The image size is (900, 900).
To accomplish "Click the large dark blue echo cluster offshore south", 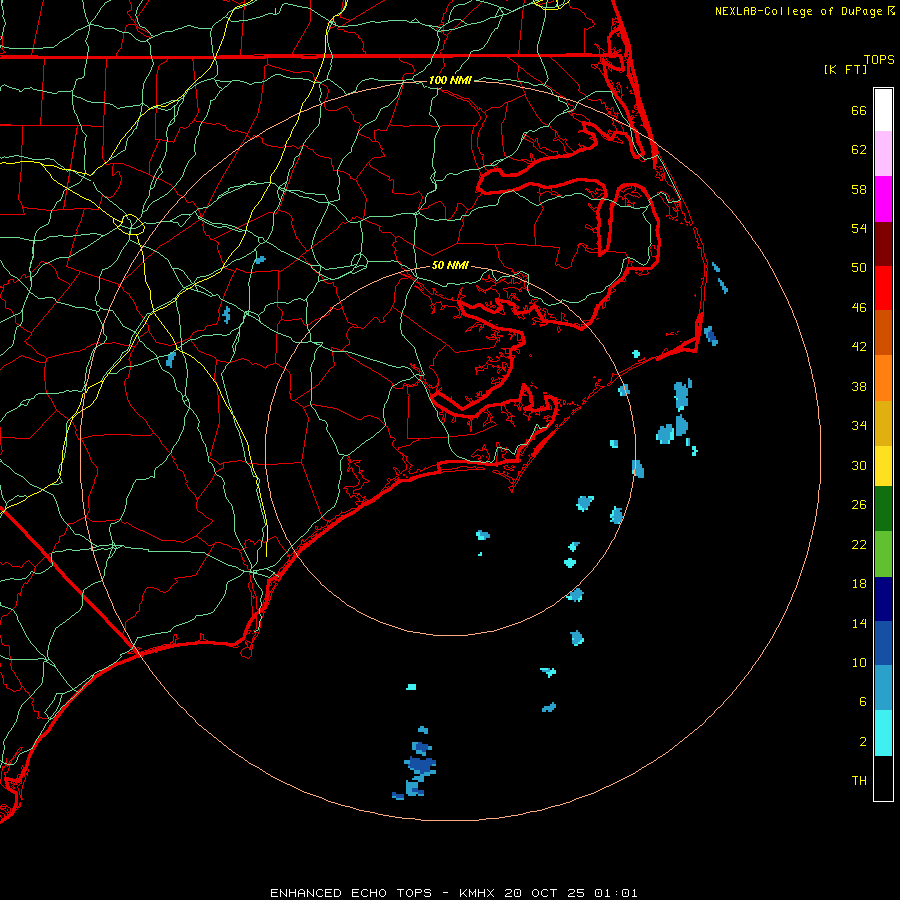I will (420, 765).
